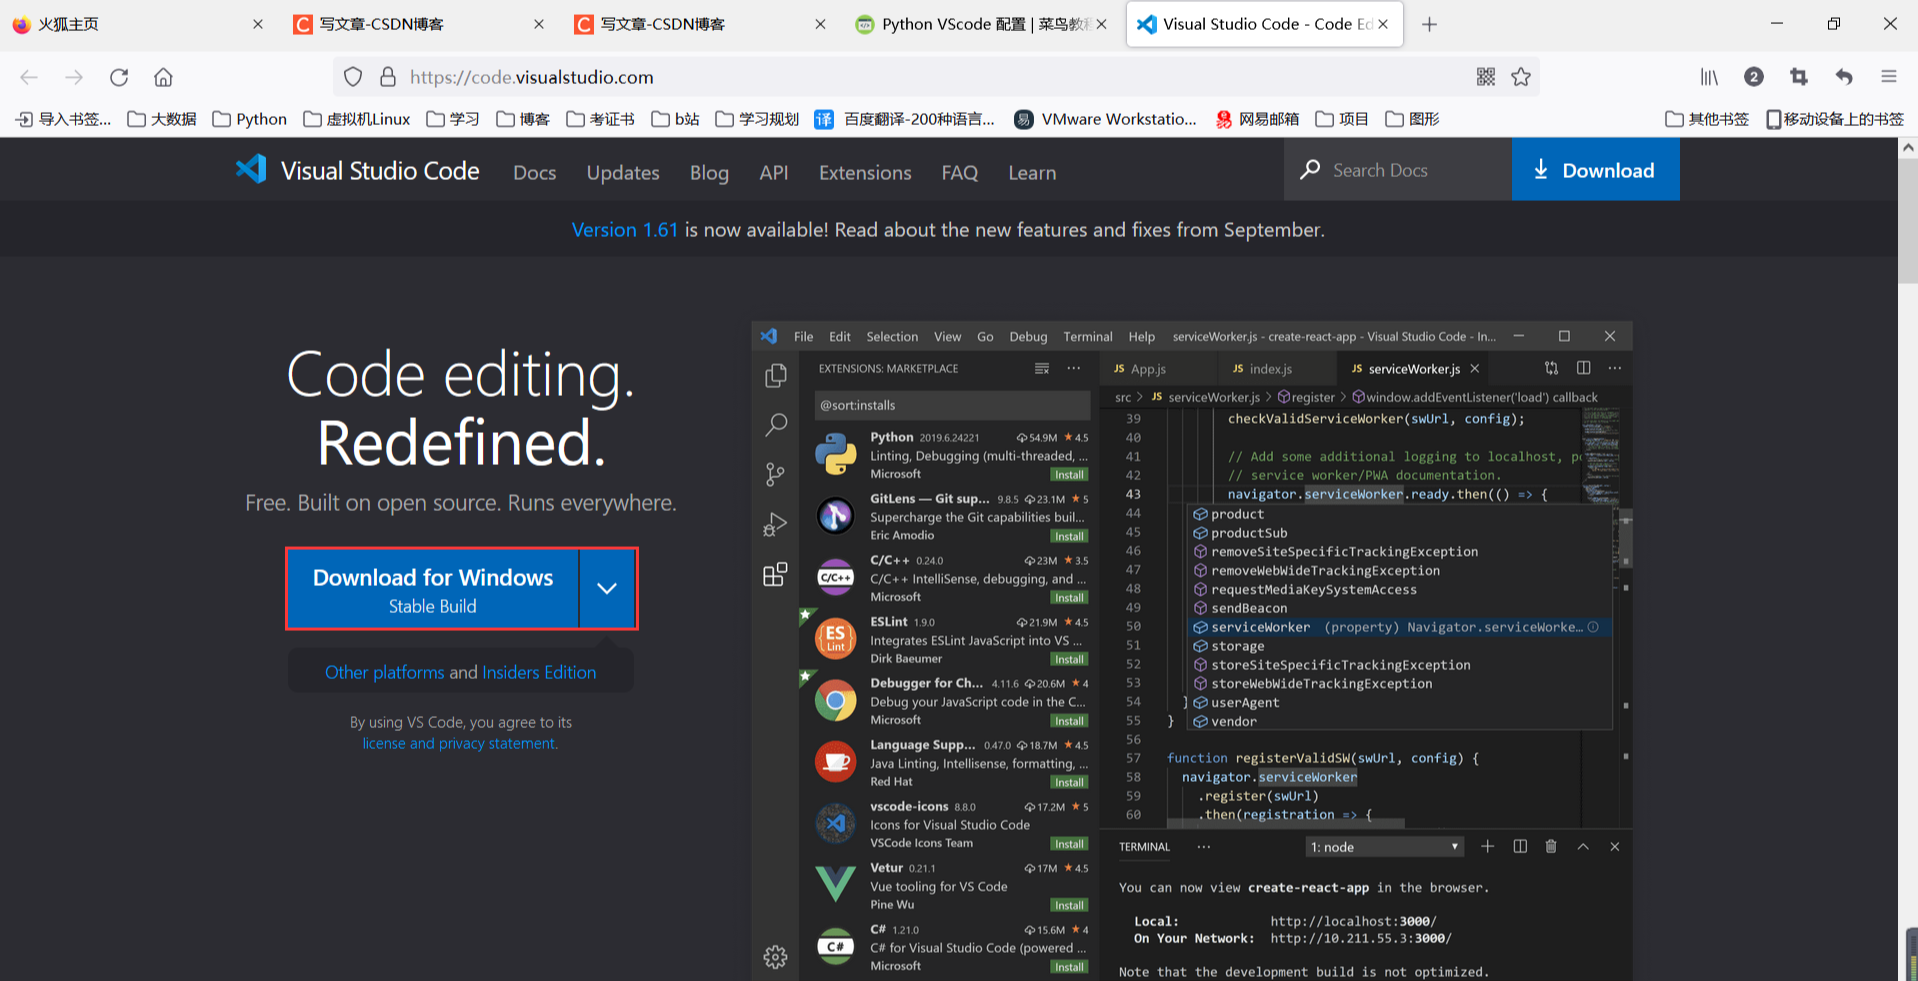Go back to the previous page
The height and width of the screenshot is (981, 1918).
point(29,77)
